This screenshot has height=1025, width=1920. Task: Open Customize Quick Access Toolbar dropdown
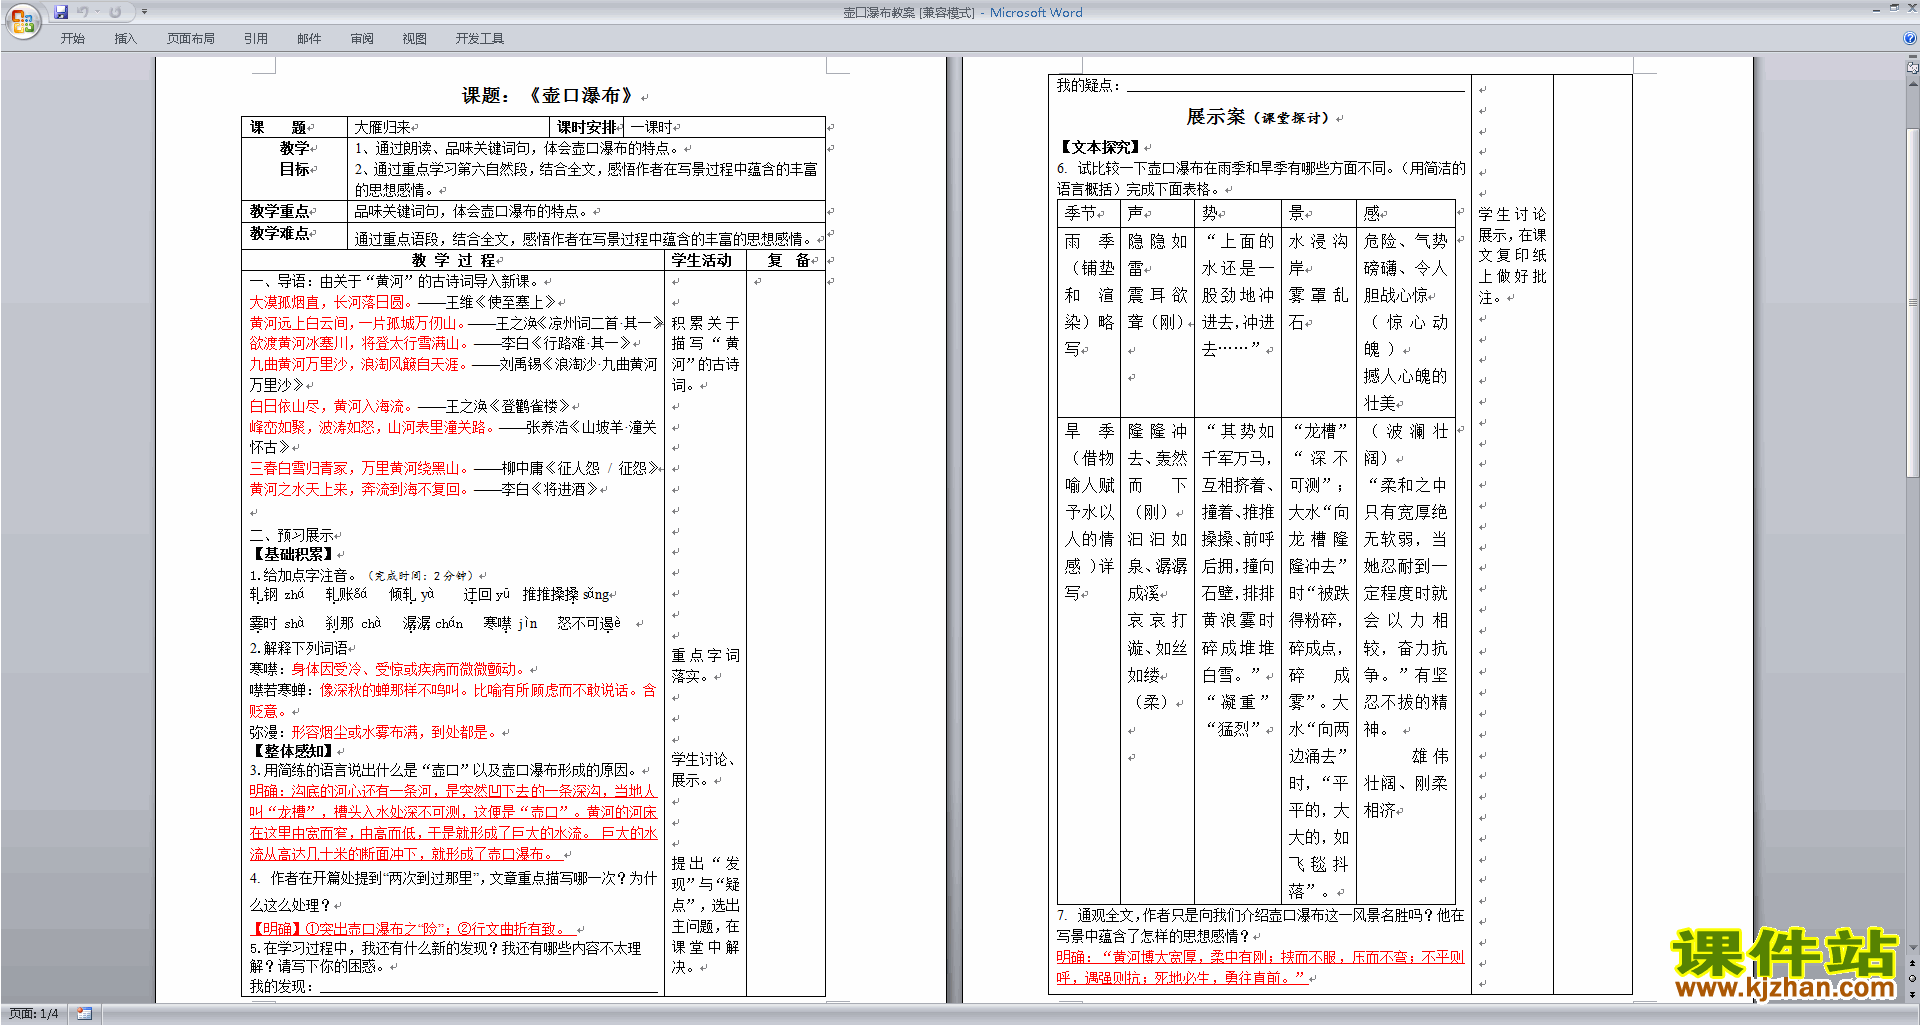point(144,12)
